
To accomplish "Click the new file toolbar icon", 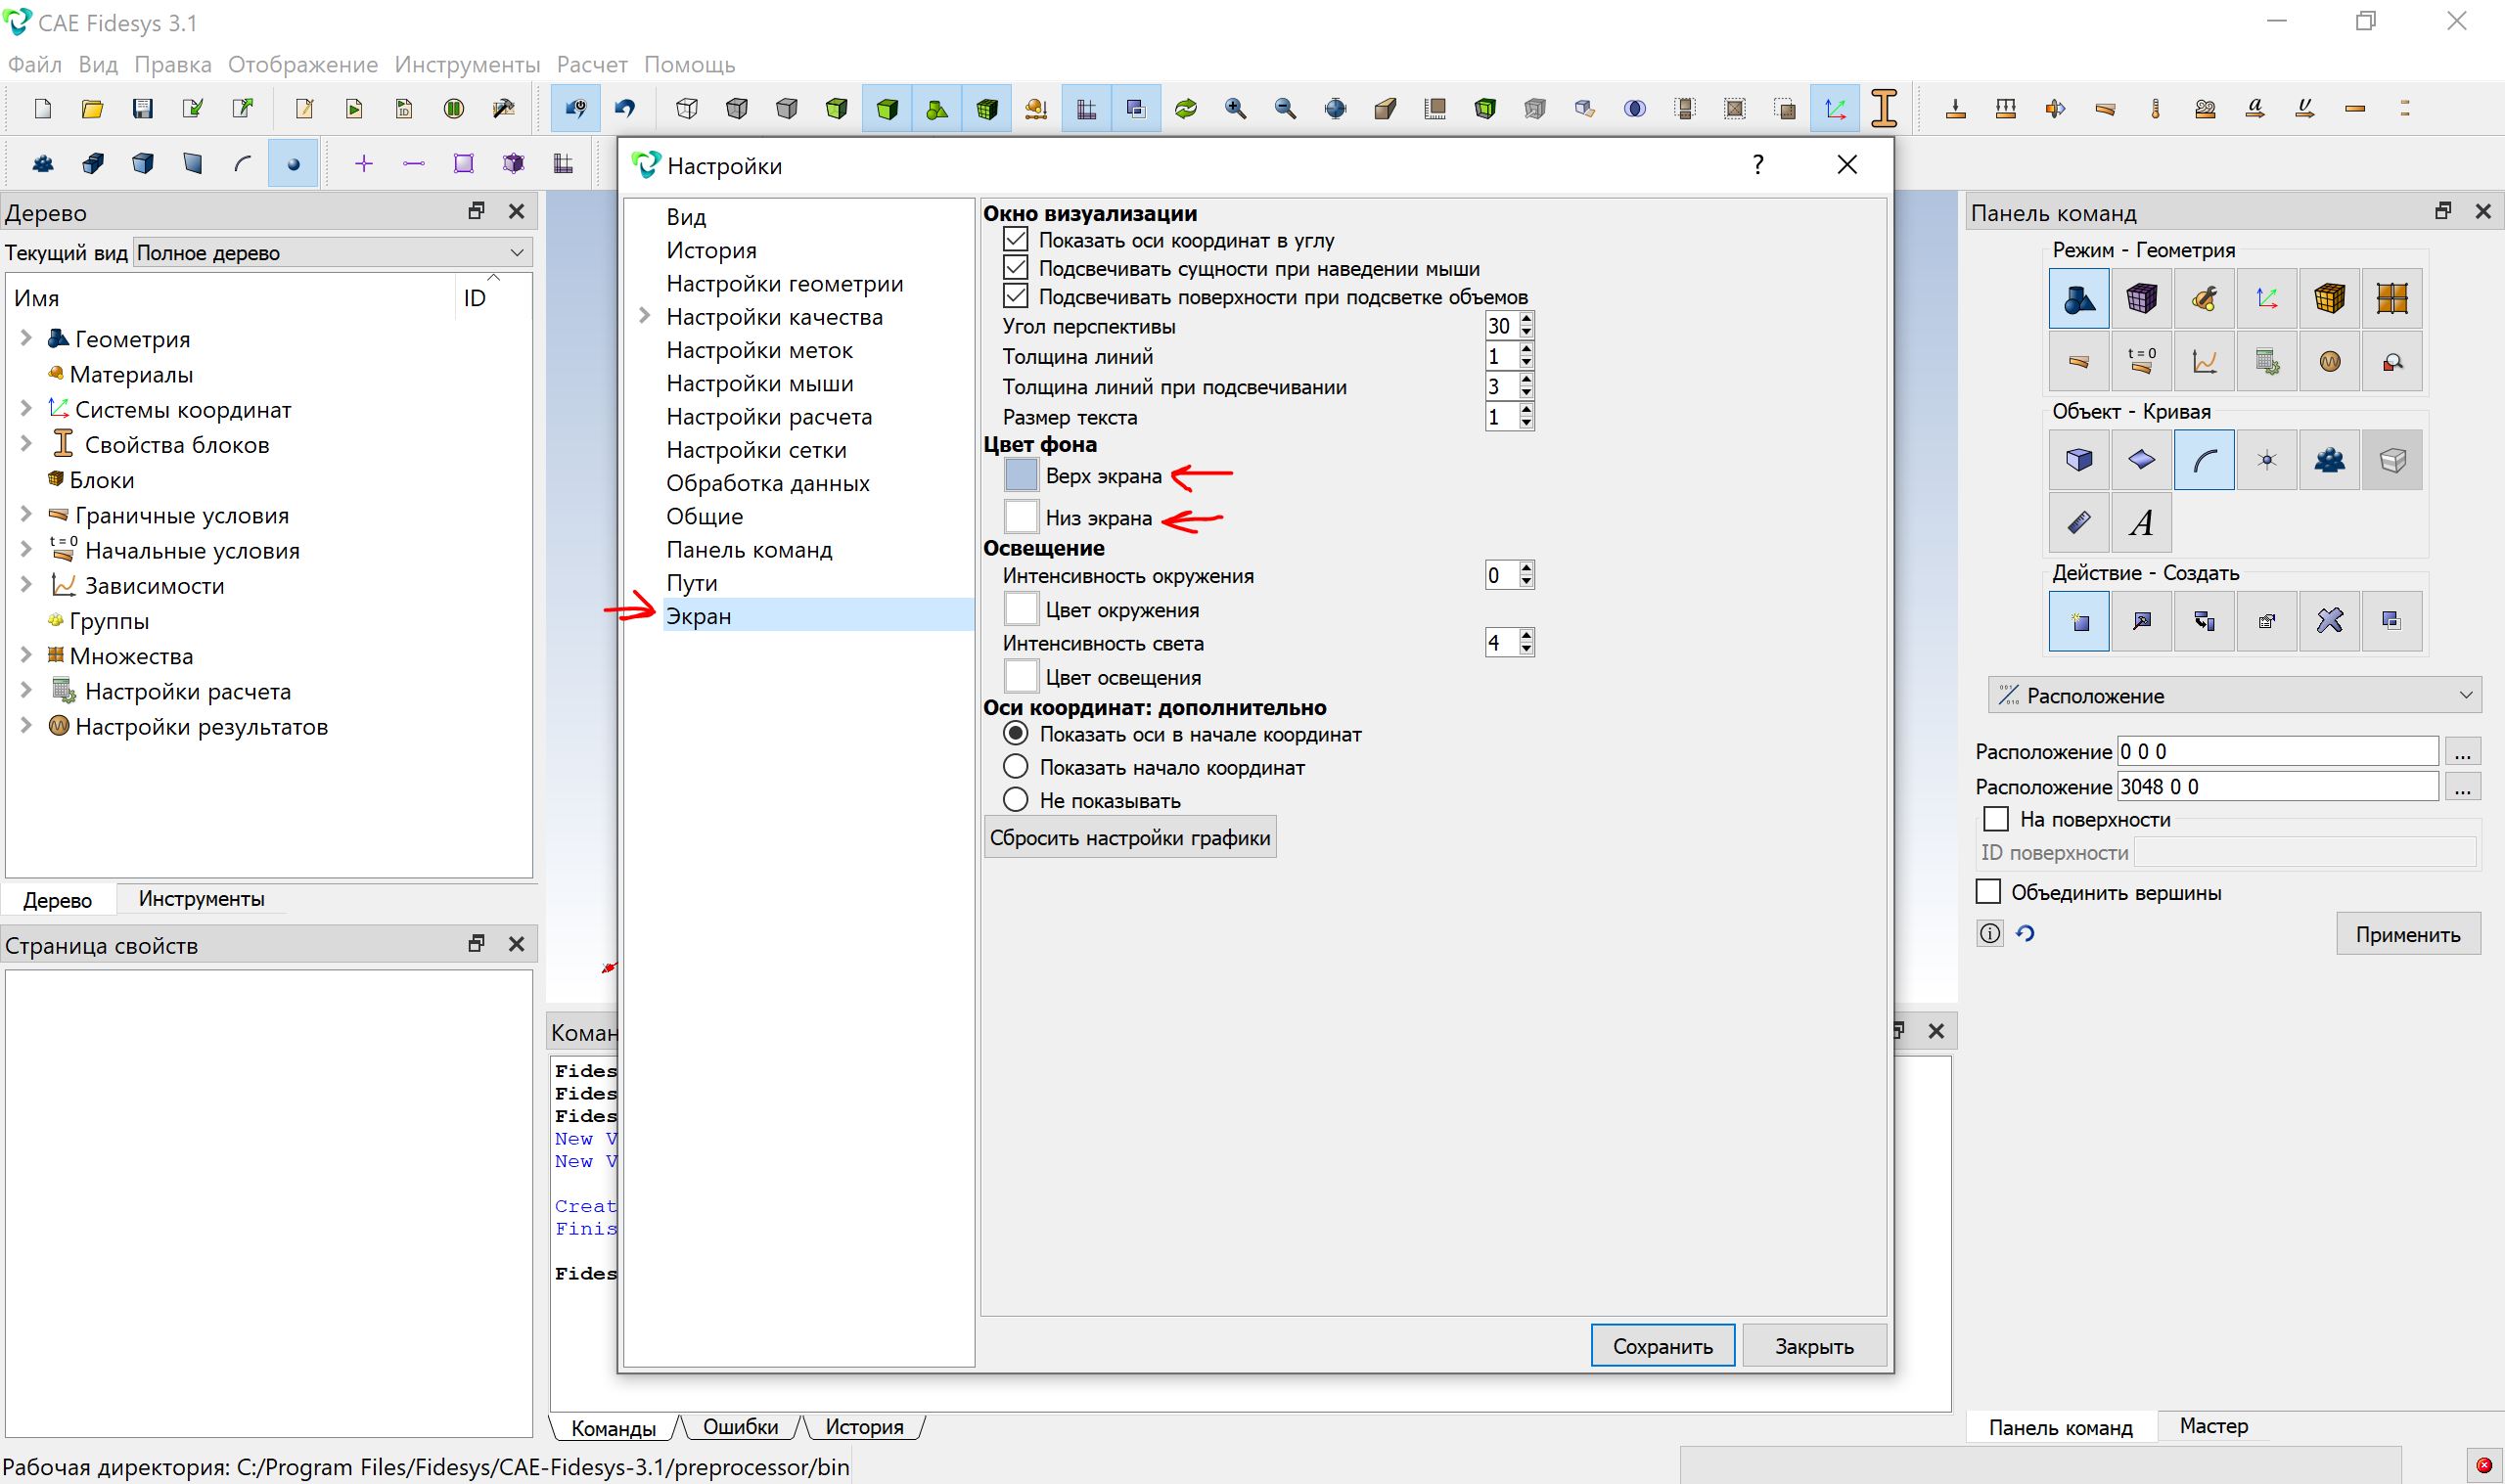I will (43, 108).
